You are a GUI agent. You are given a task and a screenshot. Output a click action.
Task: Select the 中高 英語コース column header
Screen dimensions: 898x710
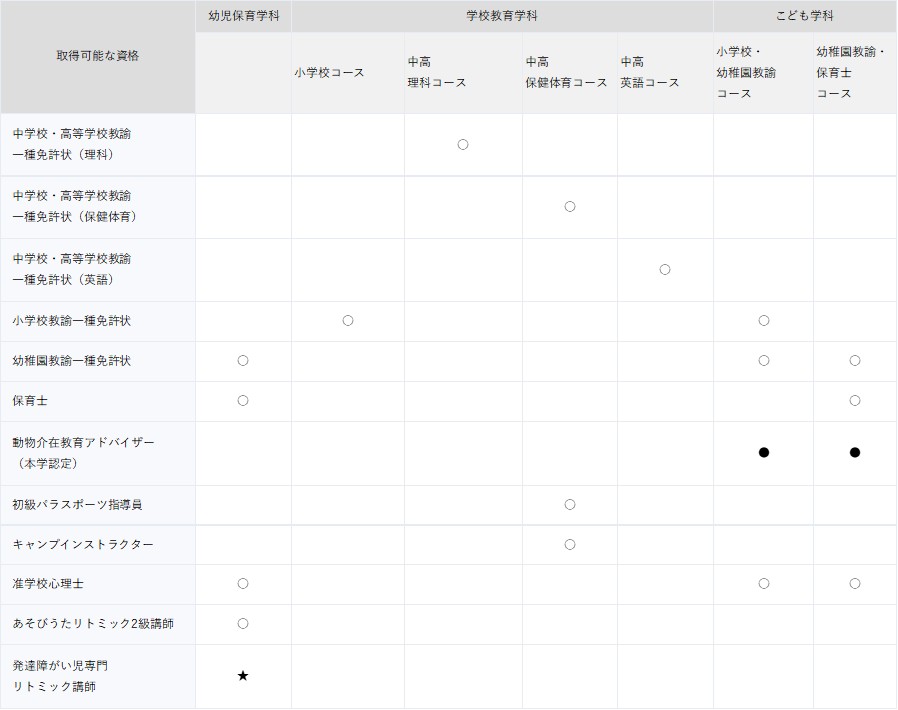650,73
